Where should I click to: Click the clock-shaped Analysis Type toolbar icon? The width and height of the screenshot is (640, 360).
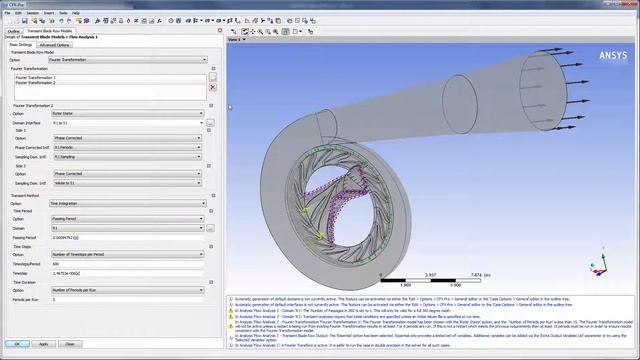tap(171, 20)
